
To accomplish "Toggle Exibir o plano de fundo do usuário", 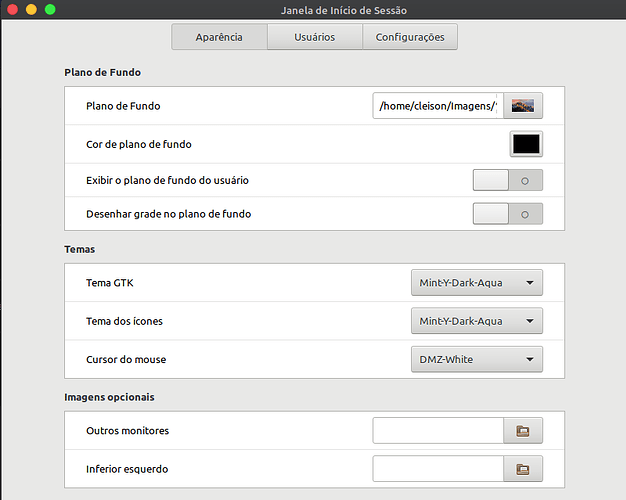I will pos(508,180).
